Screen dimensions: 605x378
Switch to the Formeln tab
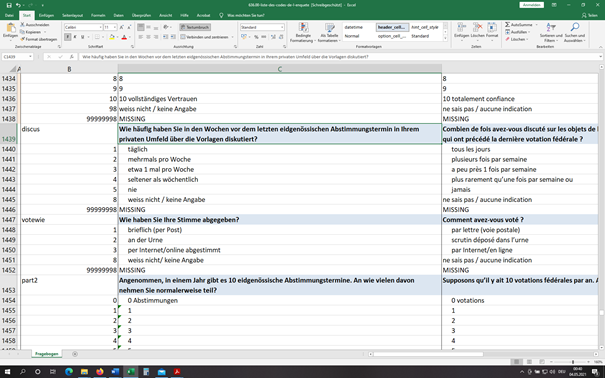(x=98, y=15)
